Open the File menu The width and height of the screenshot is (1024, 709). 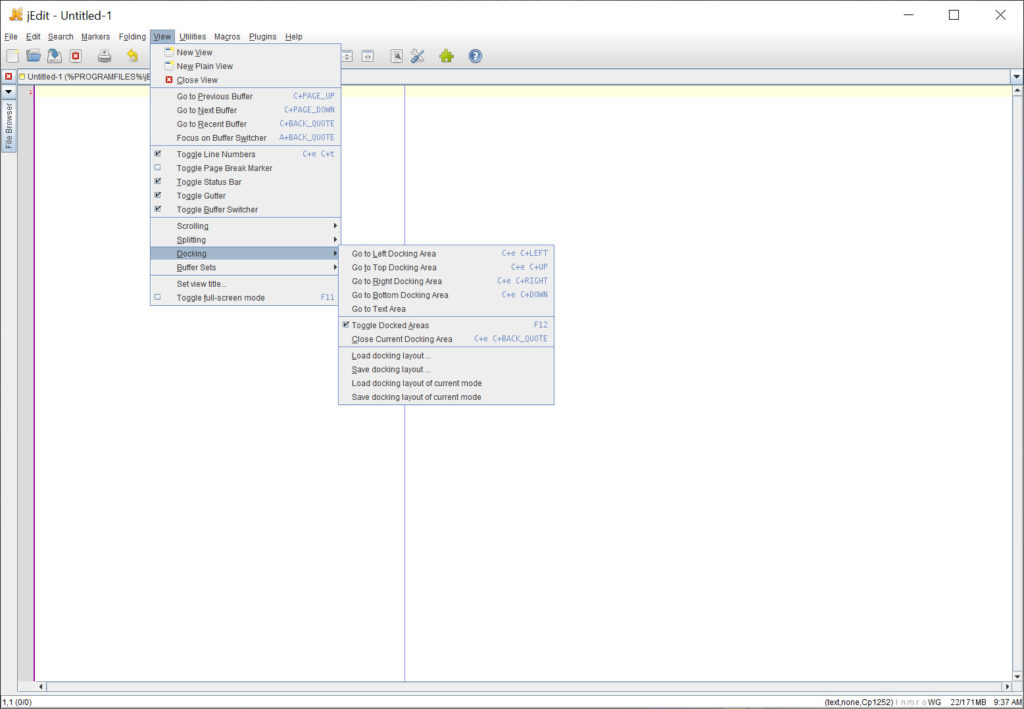click(x=10, y=37)
